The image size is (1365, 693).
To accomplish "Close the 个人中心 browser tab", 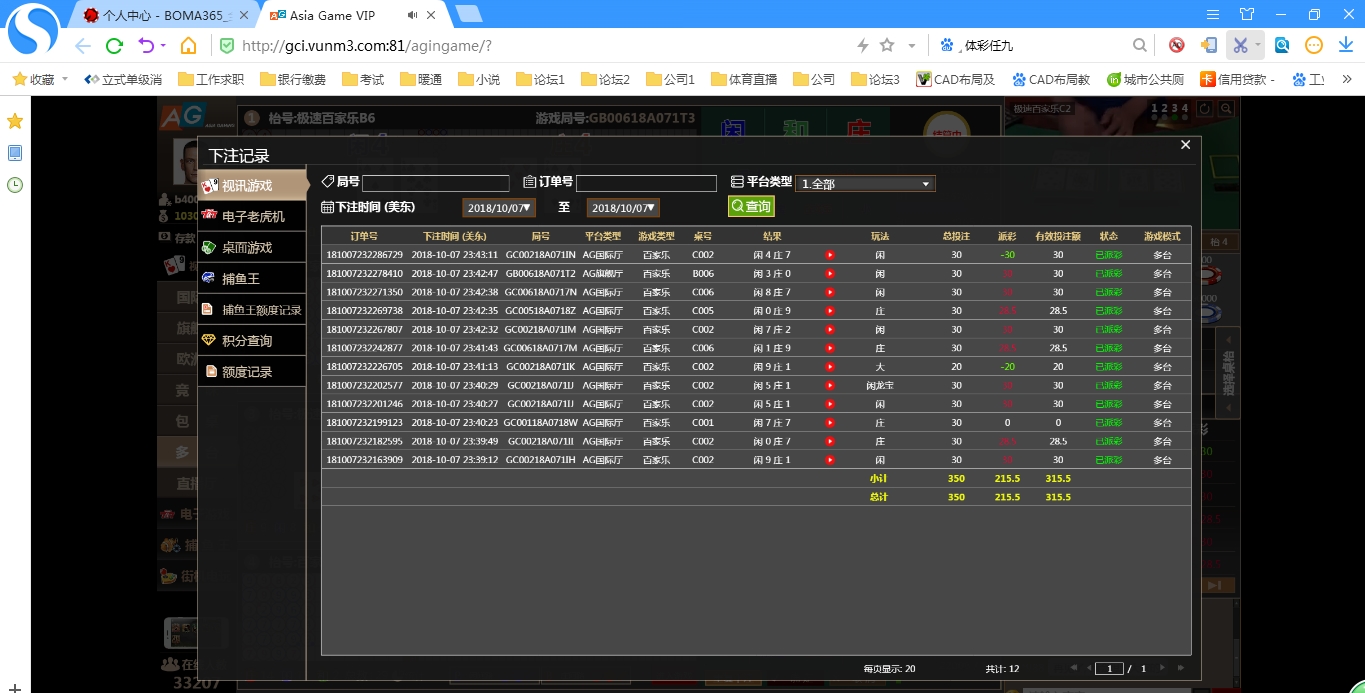I will point(244,15).
